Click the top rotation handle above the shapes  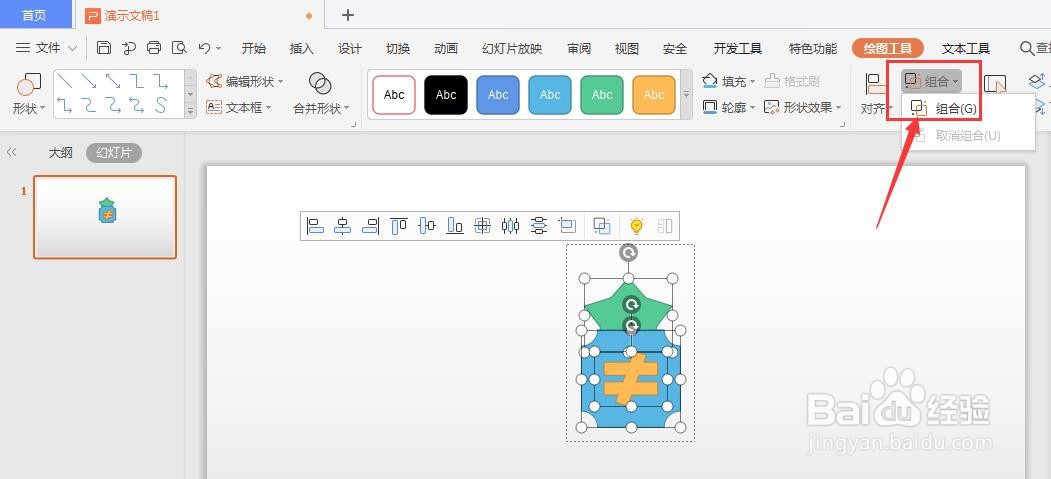[629, 253]
